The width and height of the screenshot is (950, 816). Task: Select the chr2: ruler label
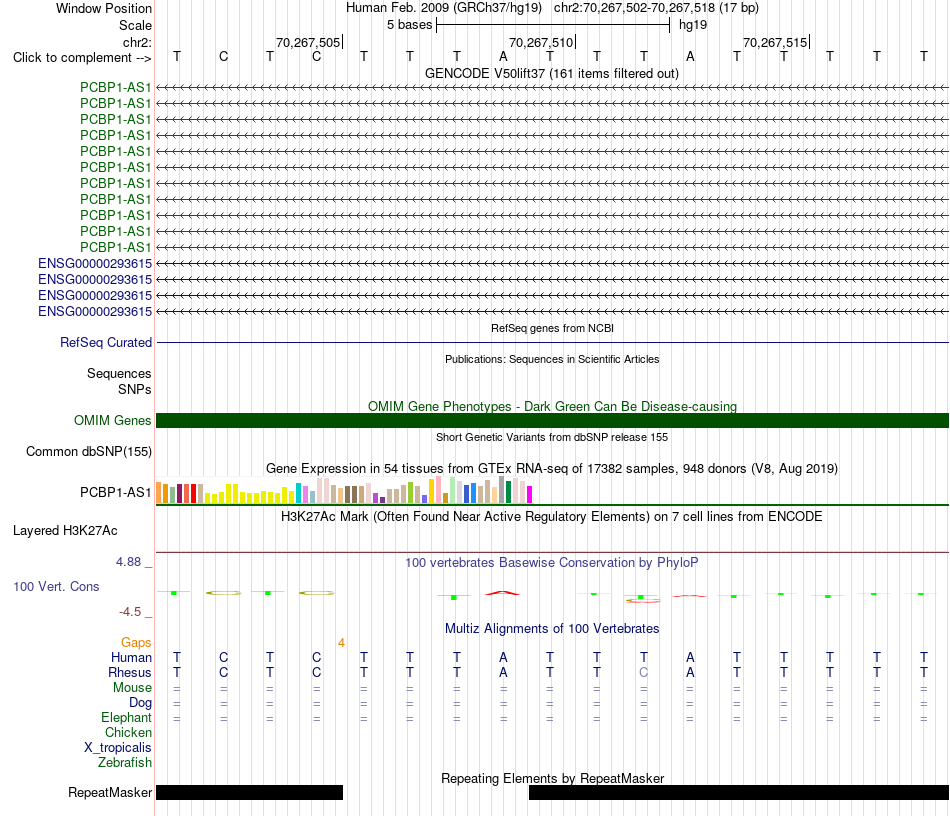pyautogui.click(x=137, y=42)
